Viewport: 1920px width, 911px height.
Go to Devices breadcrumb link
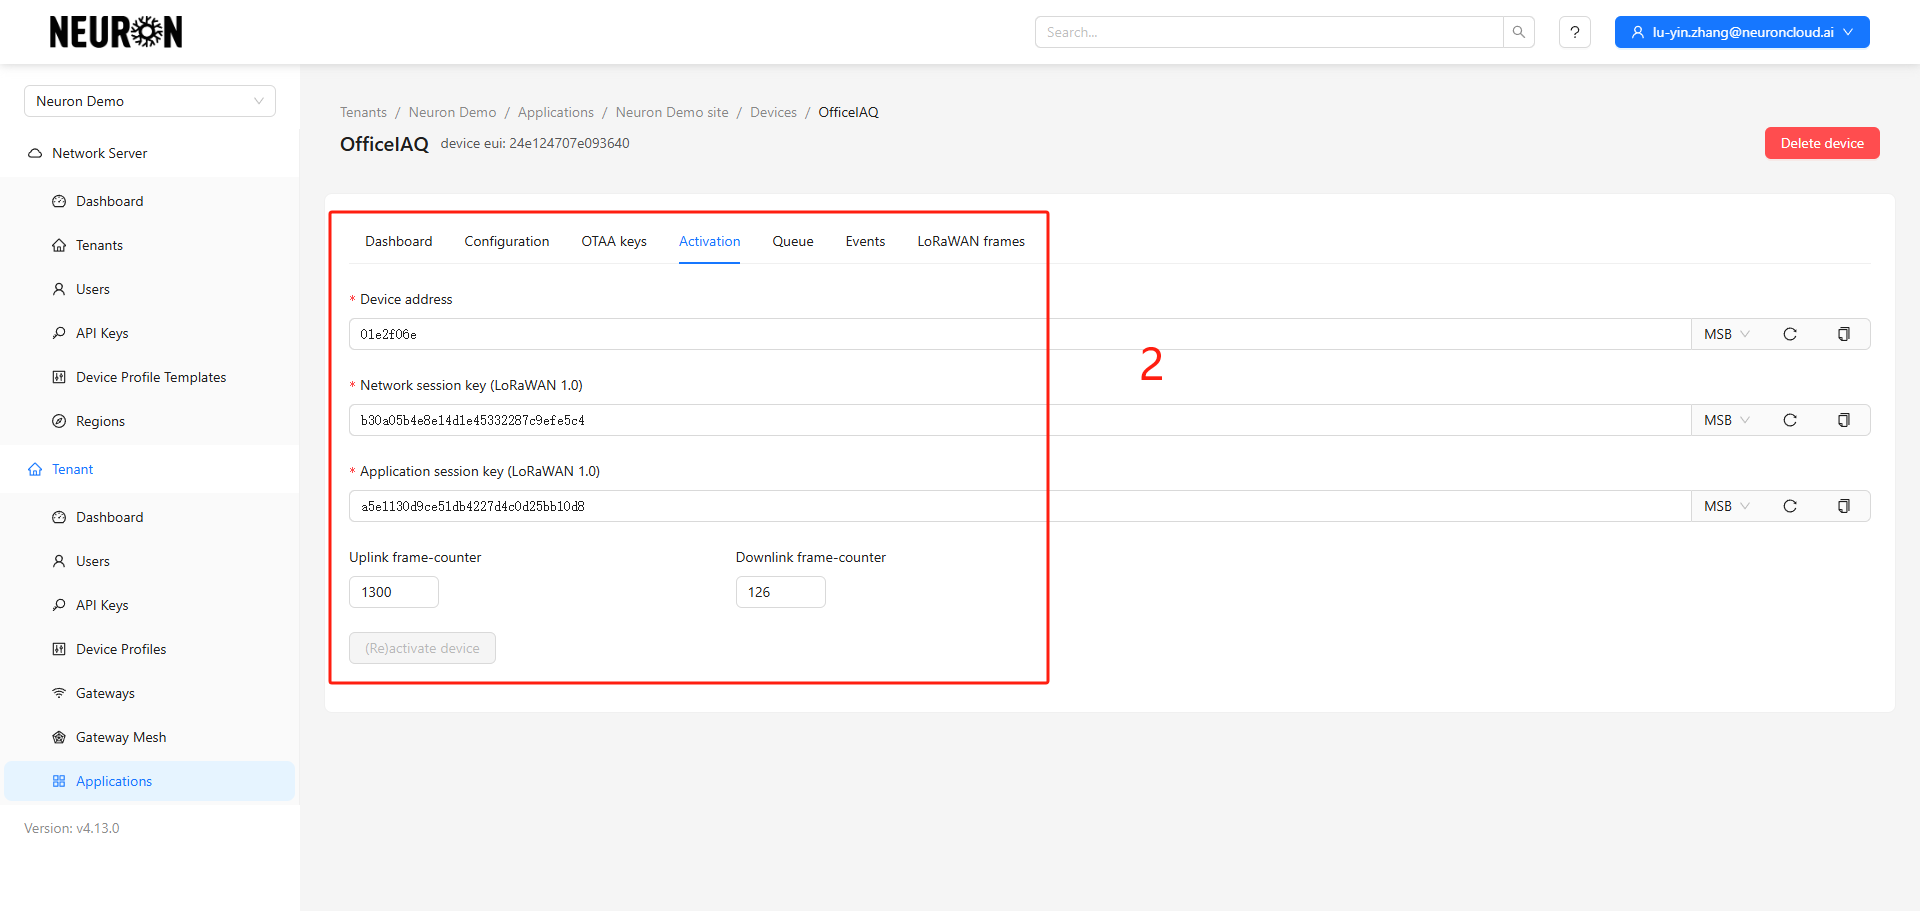[774, 112]
